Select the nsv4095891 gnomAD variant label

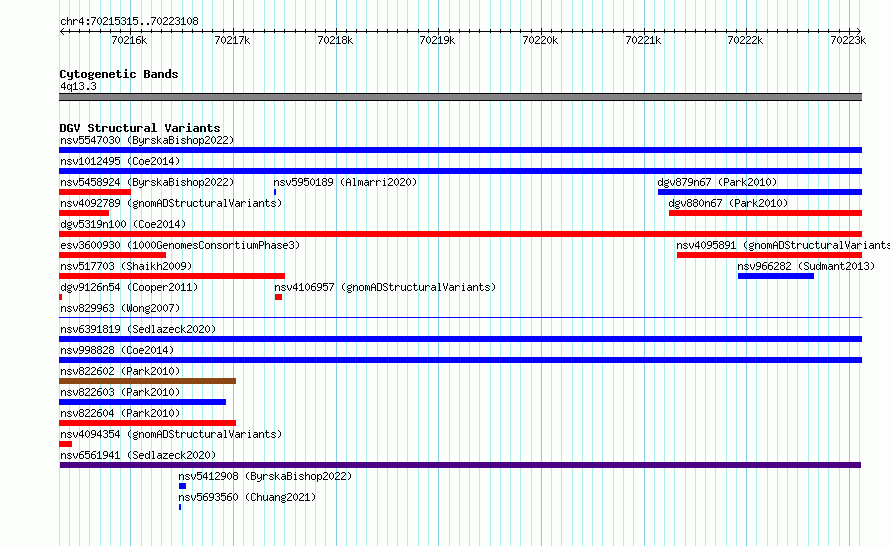[x=783, y=245]
